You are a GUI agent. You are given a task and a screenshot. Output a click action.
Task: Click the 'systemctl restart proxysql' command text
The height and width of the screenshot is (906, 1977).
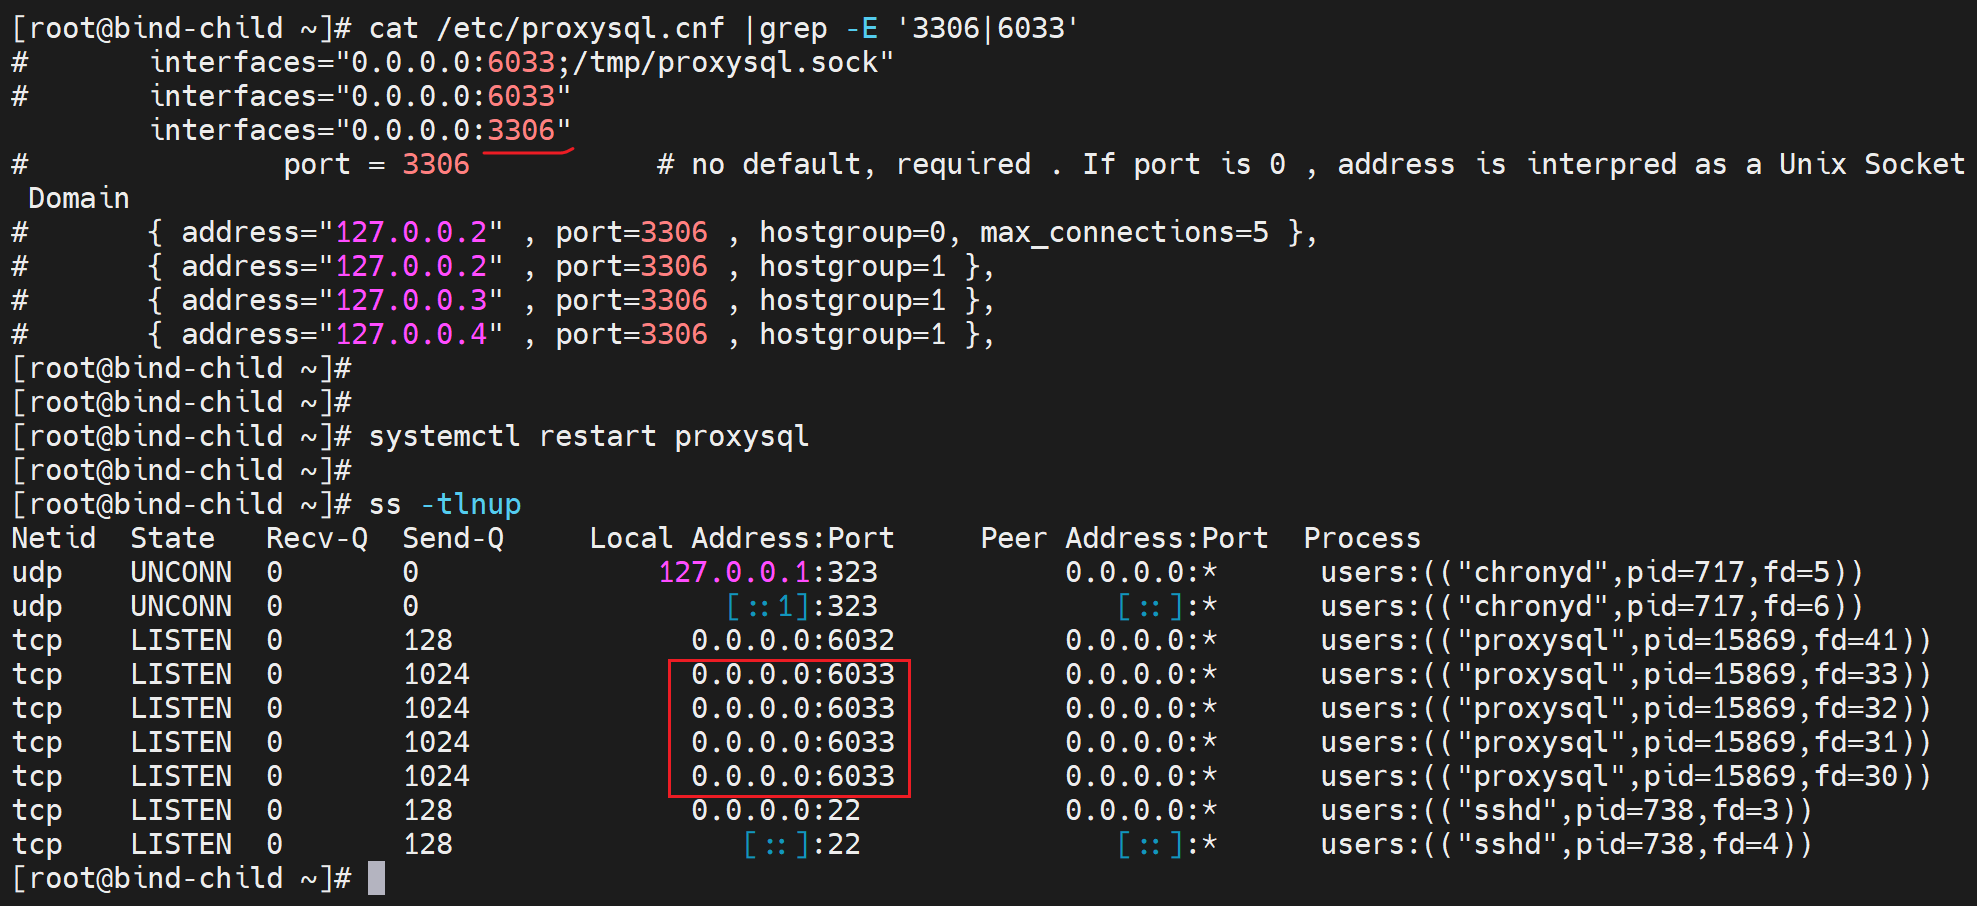tap(588, 437)
